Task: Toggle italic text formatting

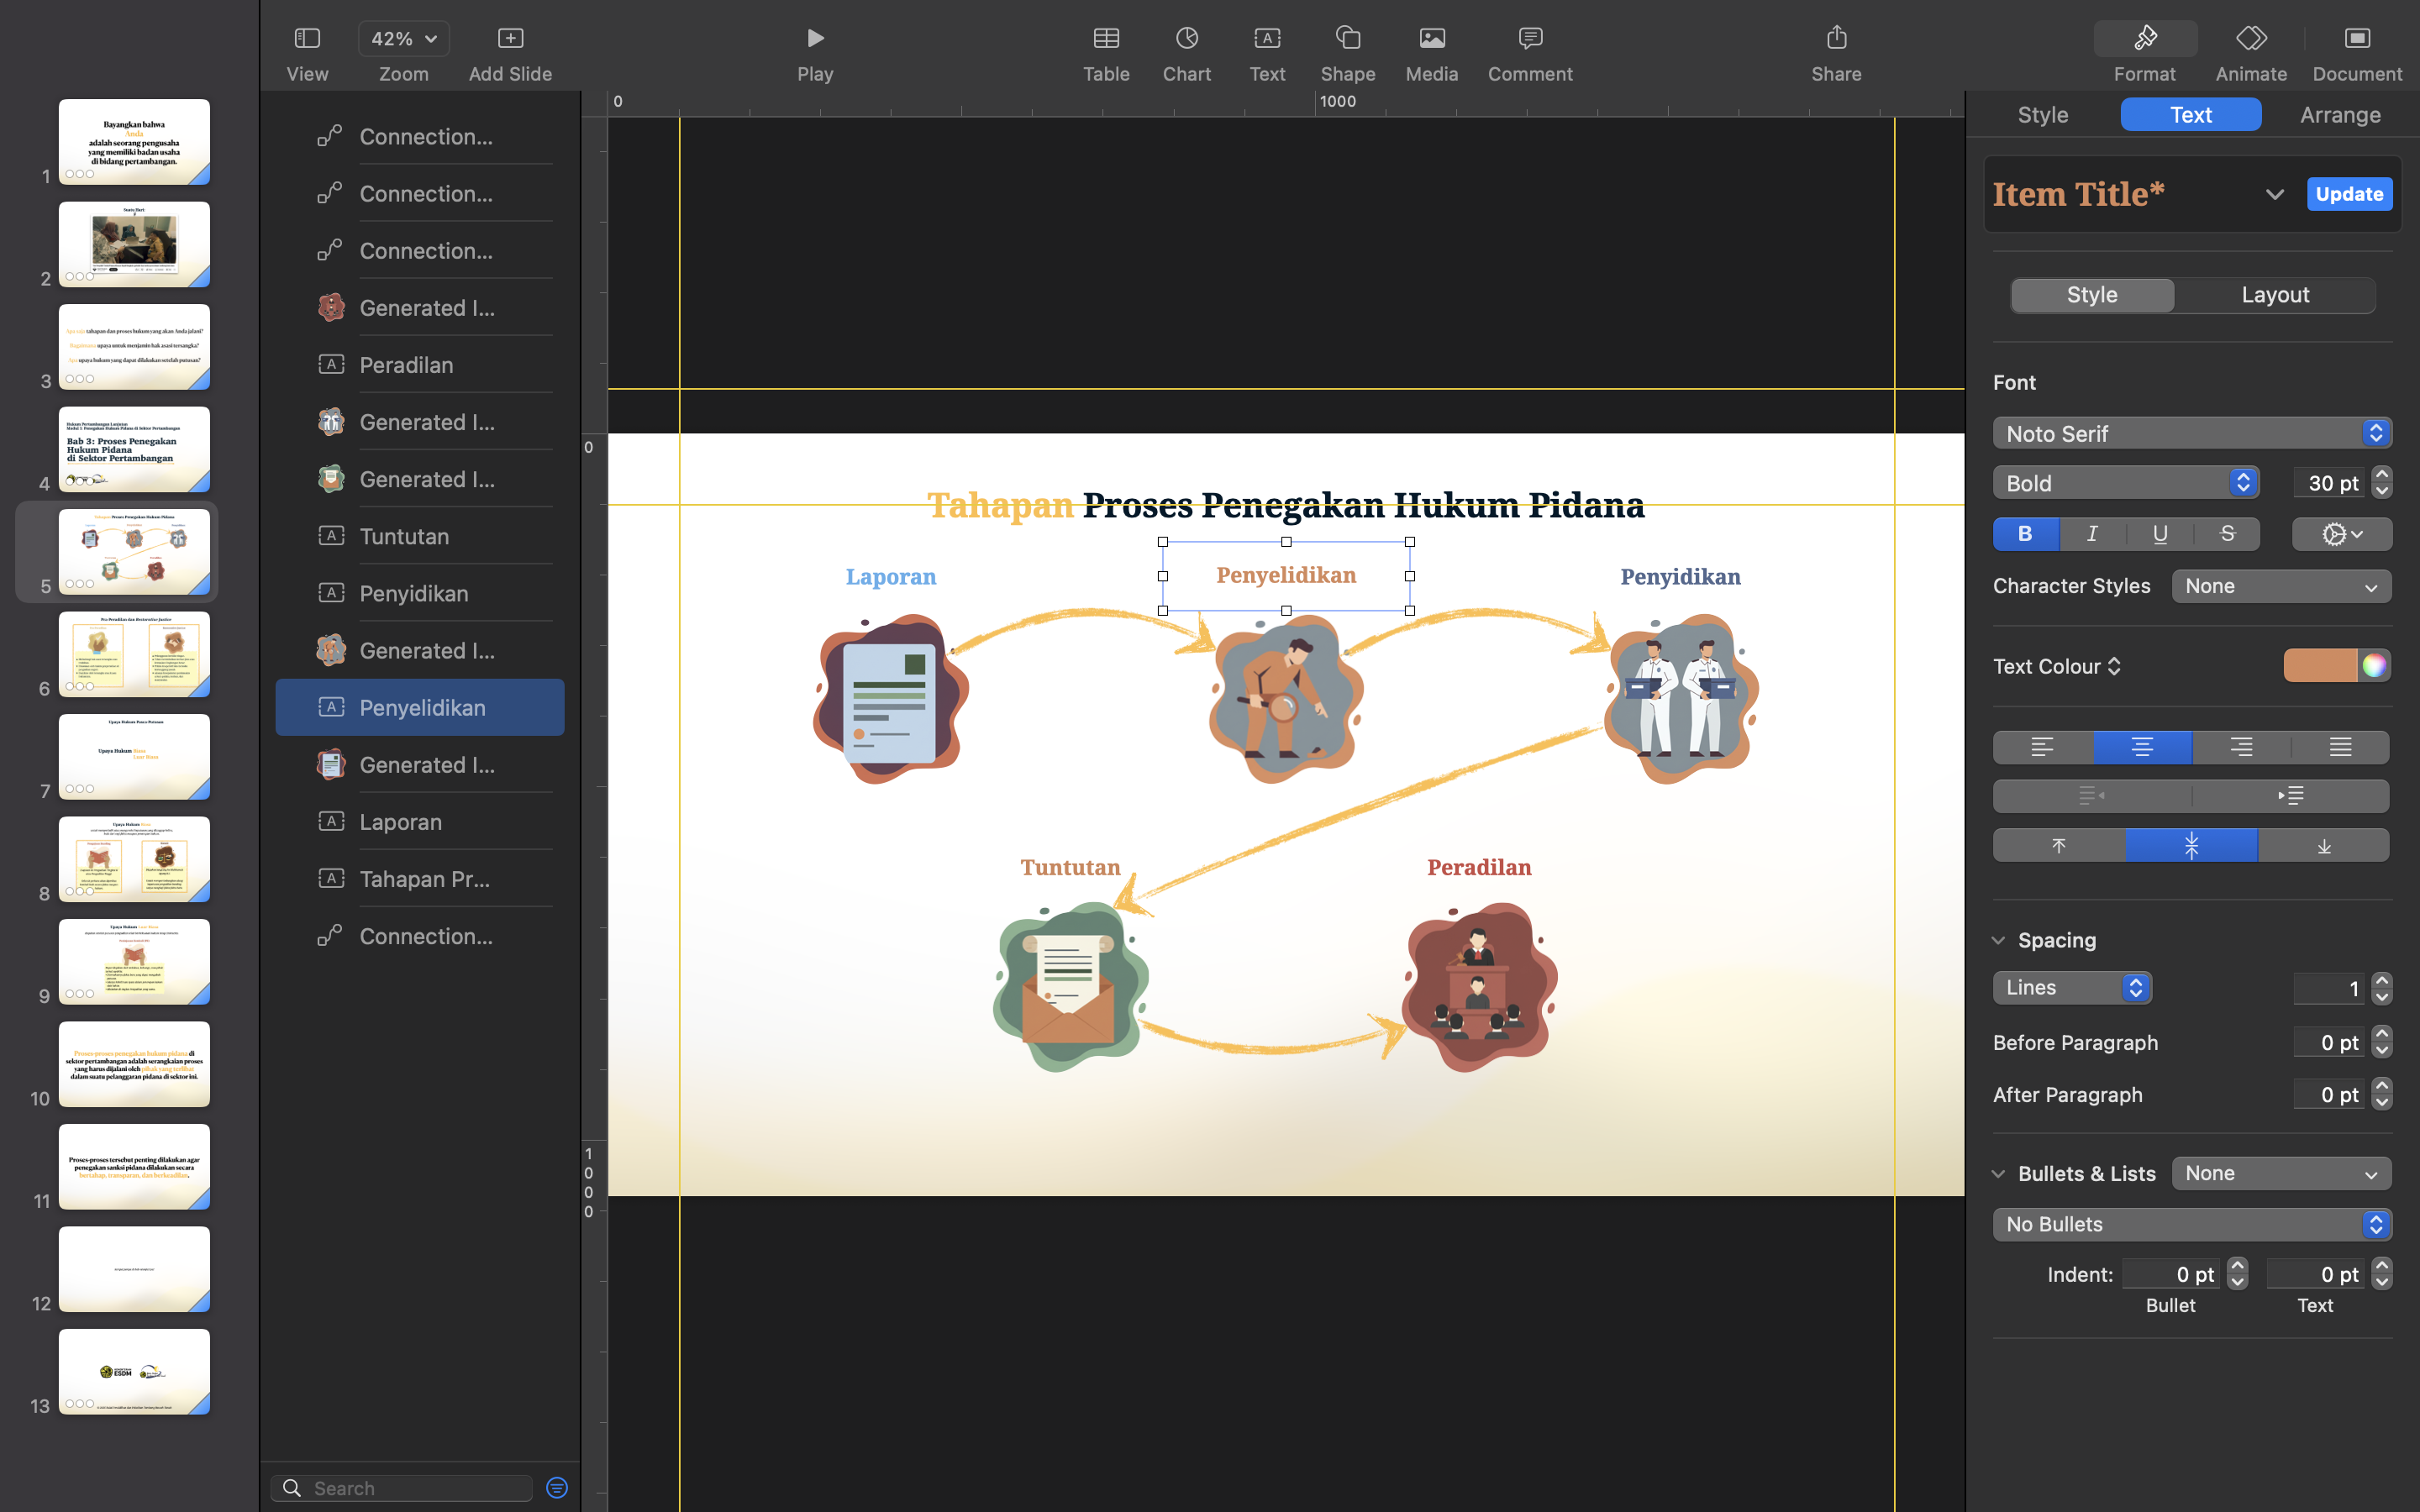Action: click(x=2091, y=534)
